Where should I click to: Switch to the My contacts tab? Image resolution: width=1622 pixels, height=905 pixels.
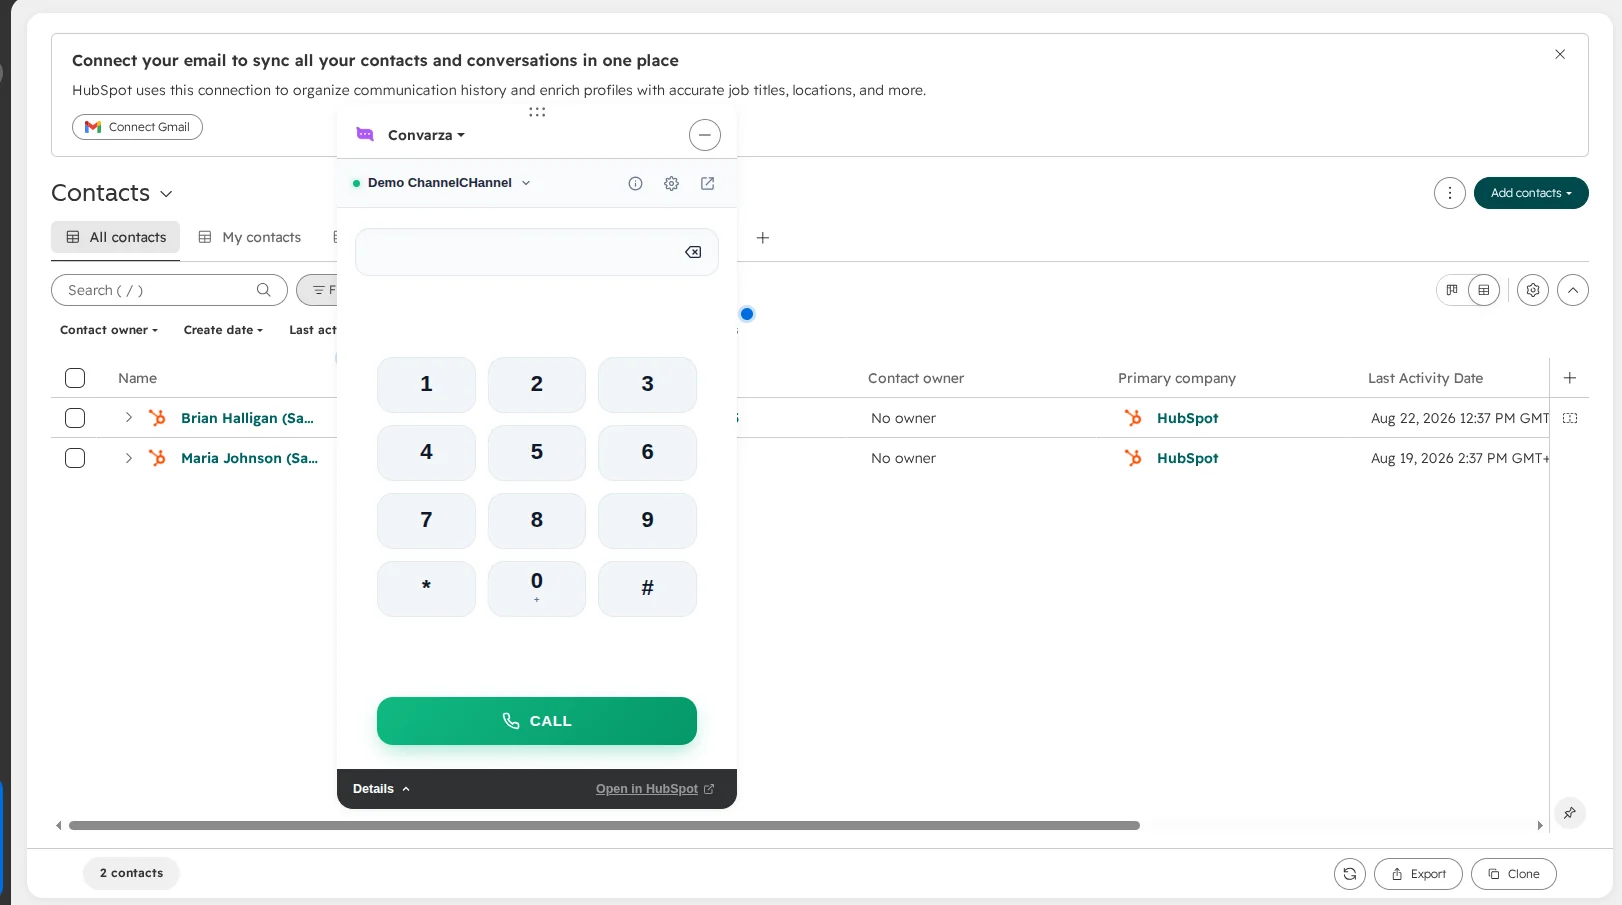point(250,238)
